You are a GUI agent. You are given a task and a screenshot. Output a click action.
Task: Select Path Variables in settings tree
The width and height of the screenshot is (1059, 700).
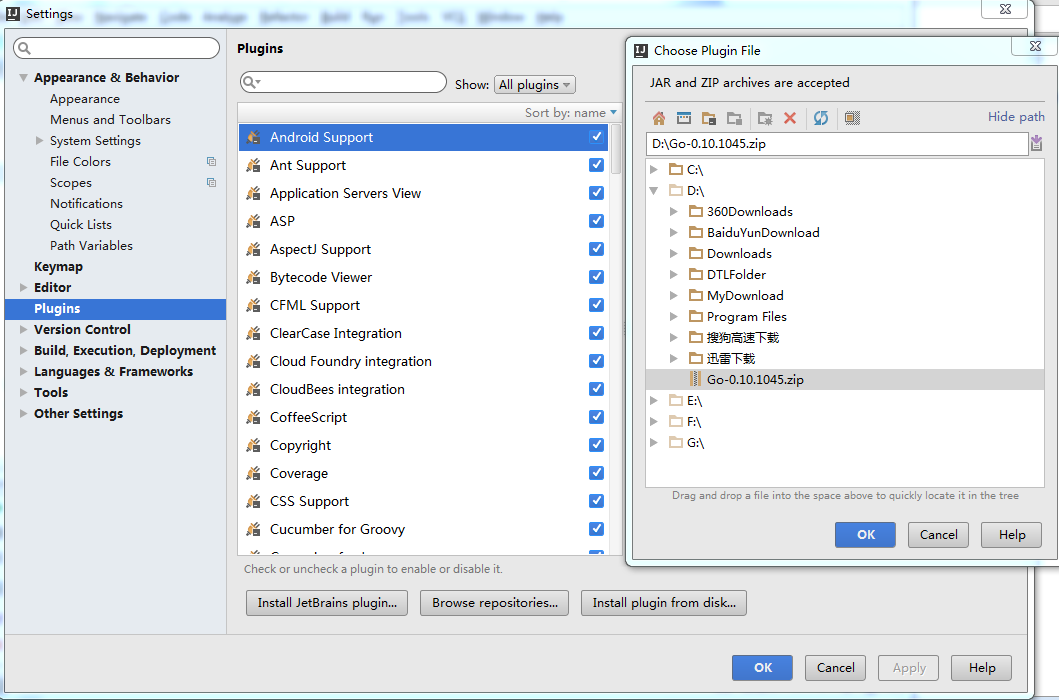pyautogui.click(x=91, y=245)
